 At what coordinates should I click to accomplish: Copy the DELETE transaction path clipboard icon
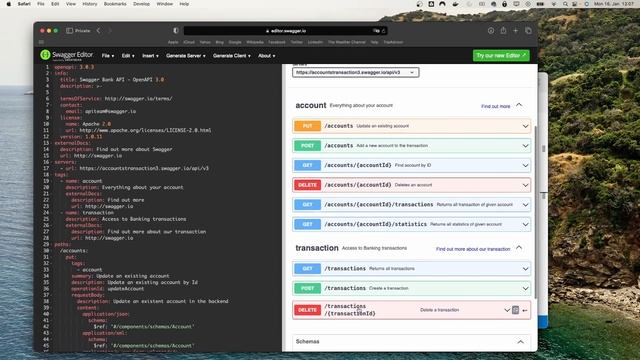[x=516, y=310]
